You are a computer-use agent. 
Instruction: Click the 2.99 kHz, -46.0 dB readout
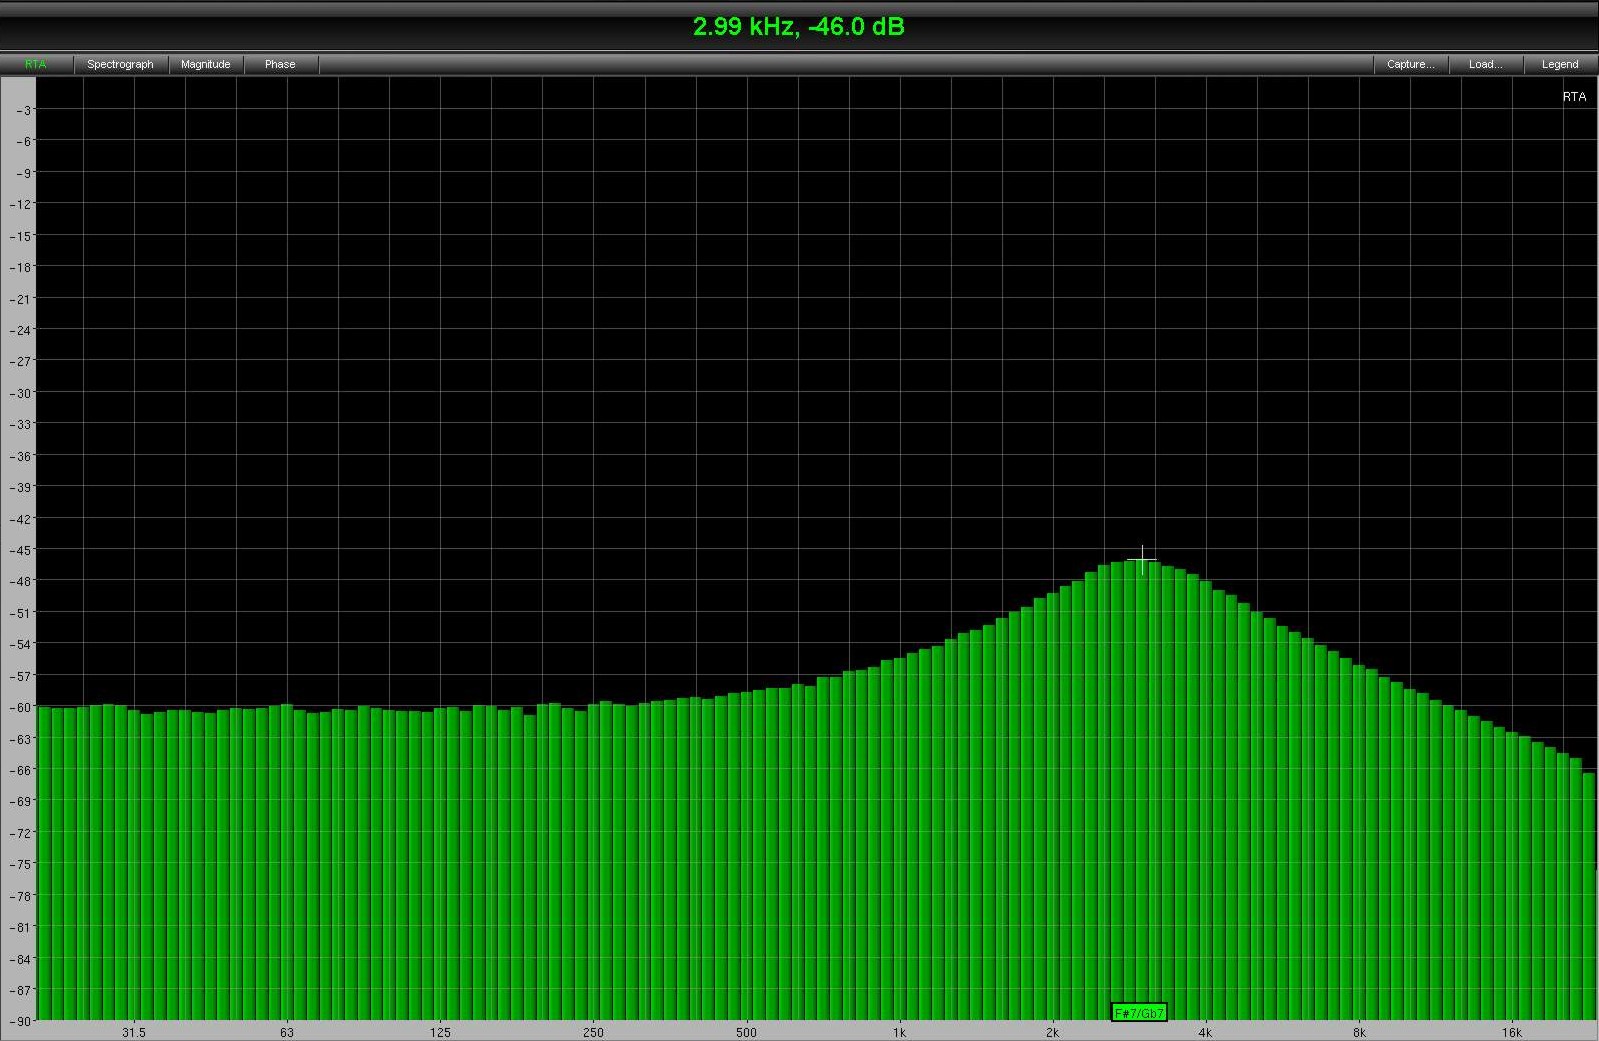click(x=798, y=26)
